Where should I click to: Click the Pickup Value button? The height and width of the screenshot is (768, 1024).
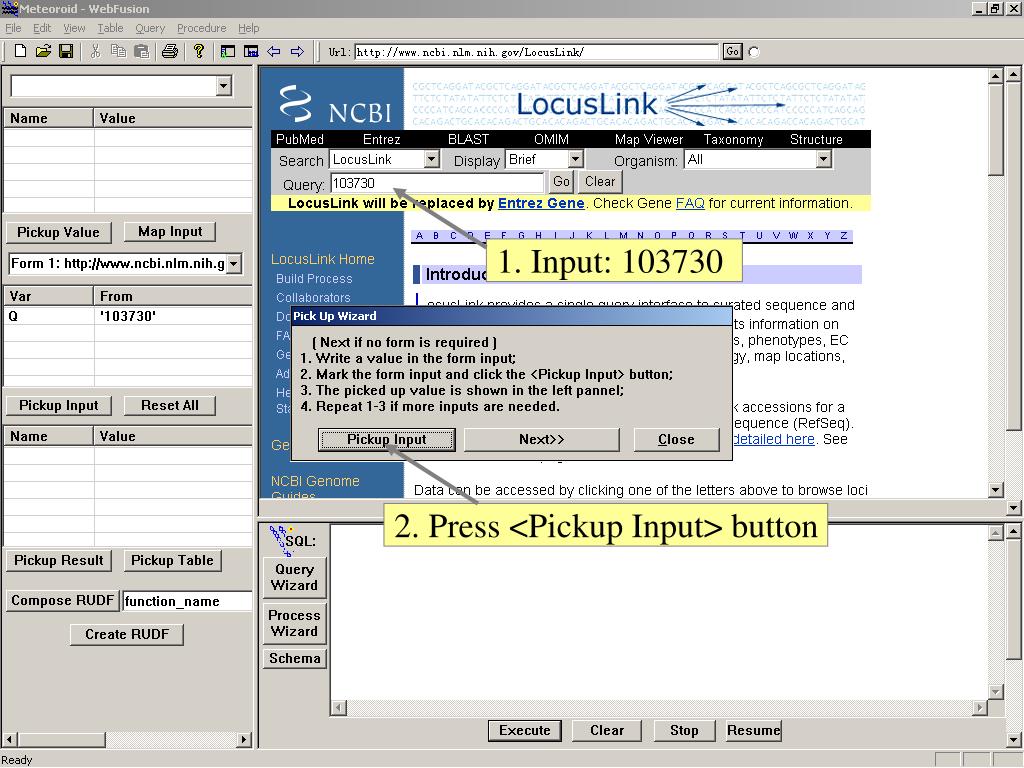pyautogui.click(x=58, y=232)
